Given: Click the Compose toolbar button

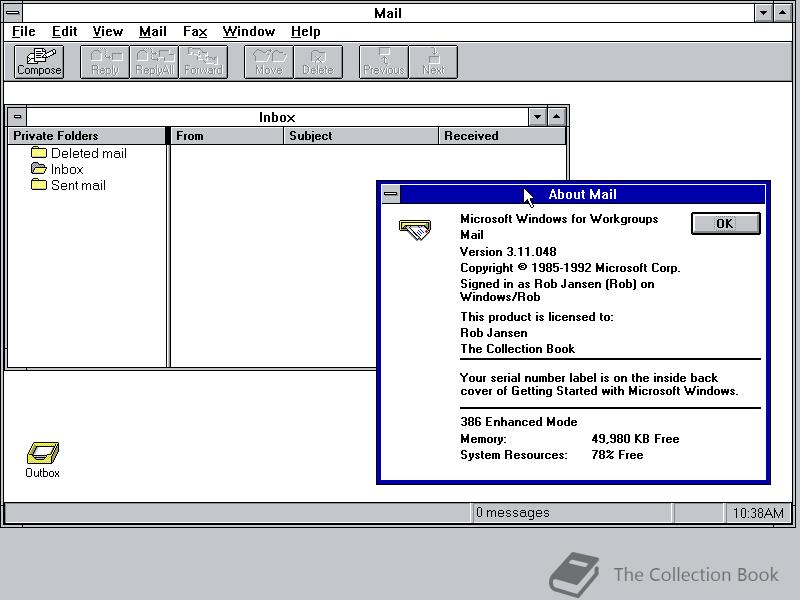Looking at the screenshot, I should point(39,62).
